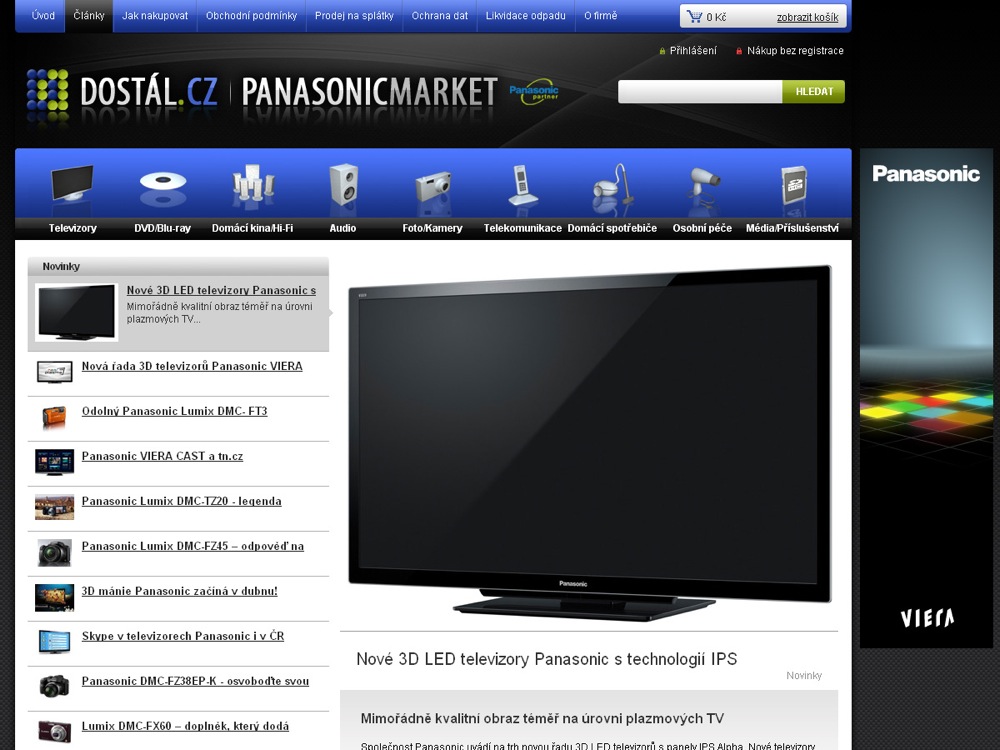Open the Jak nakupovat menu item
This screenshot has height=750, width=1000.
point(155,16)
